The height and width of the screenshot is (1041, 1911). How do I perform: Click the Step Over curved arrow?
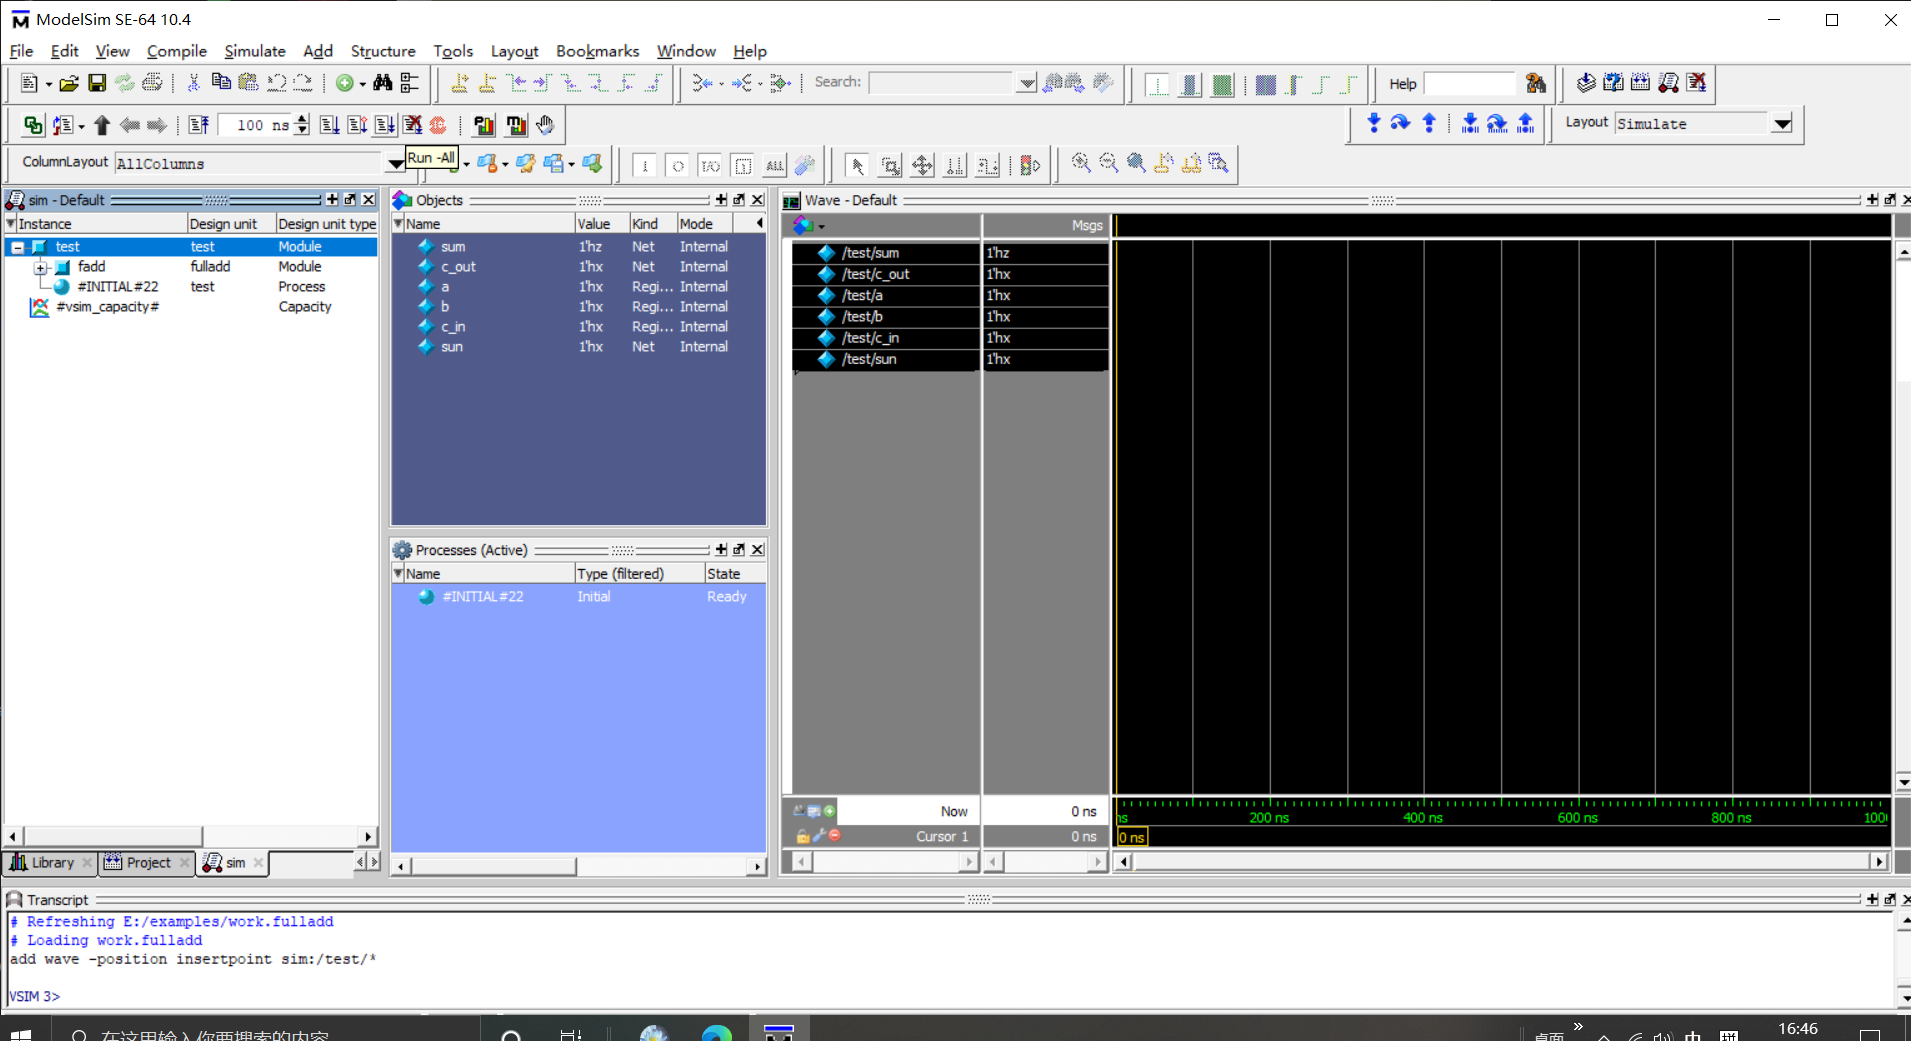click(1400, 123)
